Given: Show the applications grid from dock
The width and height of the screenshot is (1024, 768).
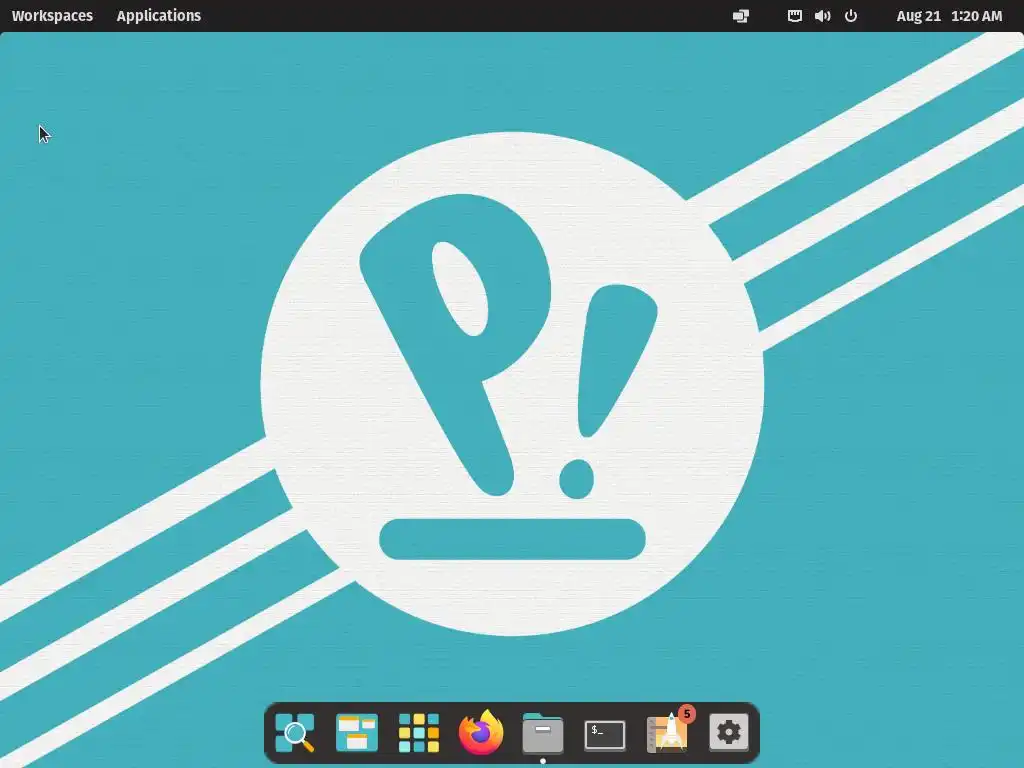Looking at the screenshot, I should pos(419,733).
